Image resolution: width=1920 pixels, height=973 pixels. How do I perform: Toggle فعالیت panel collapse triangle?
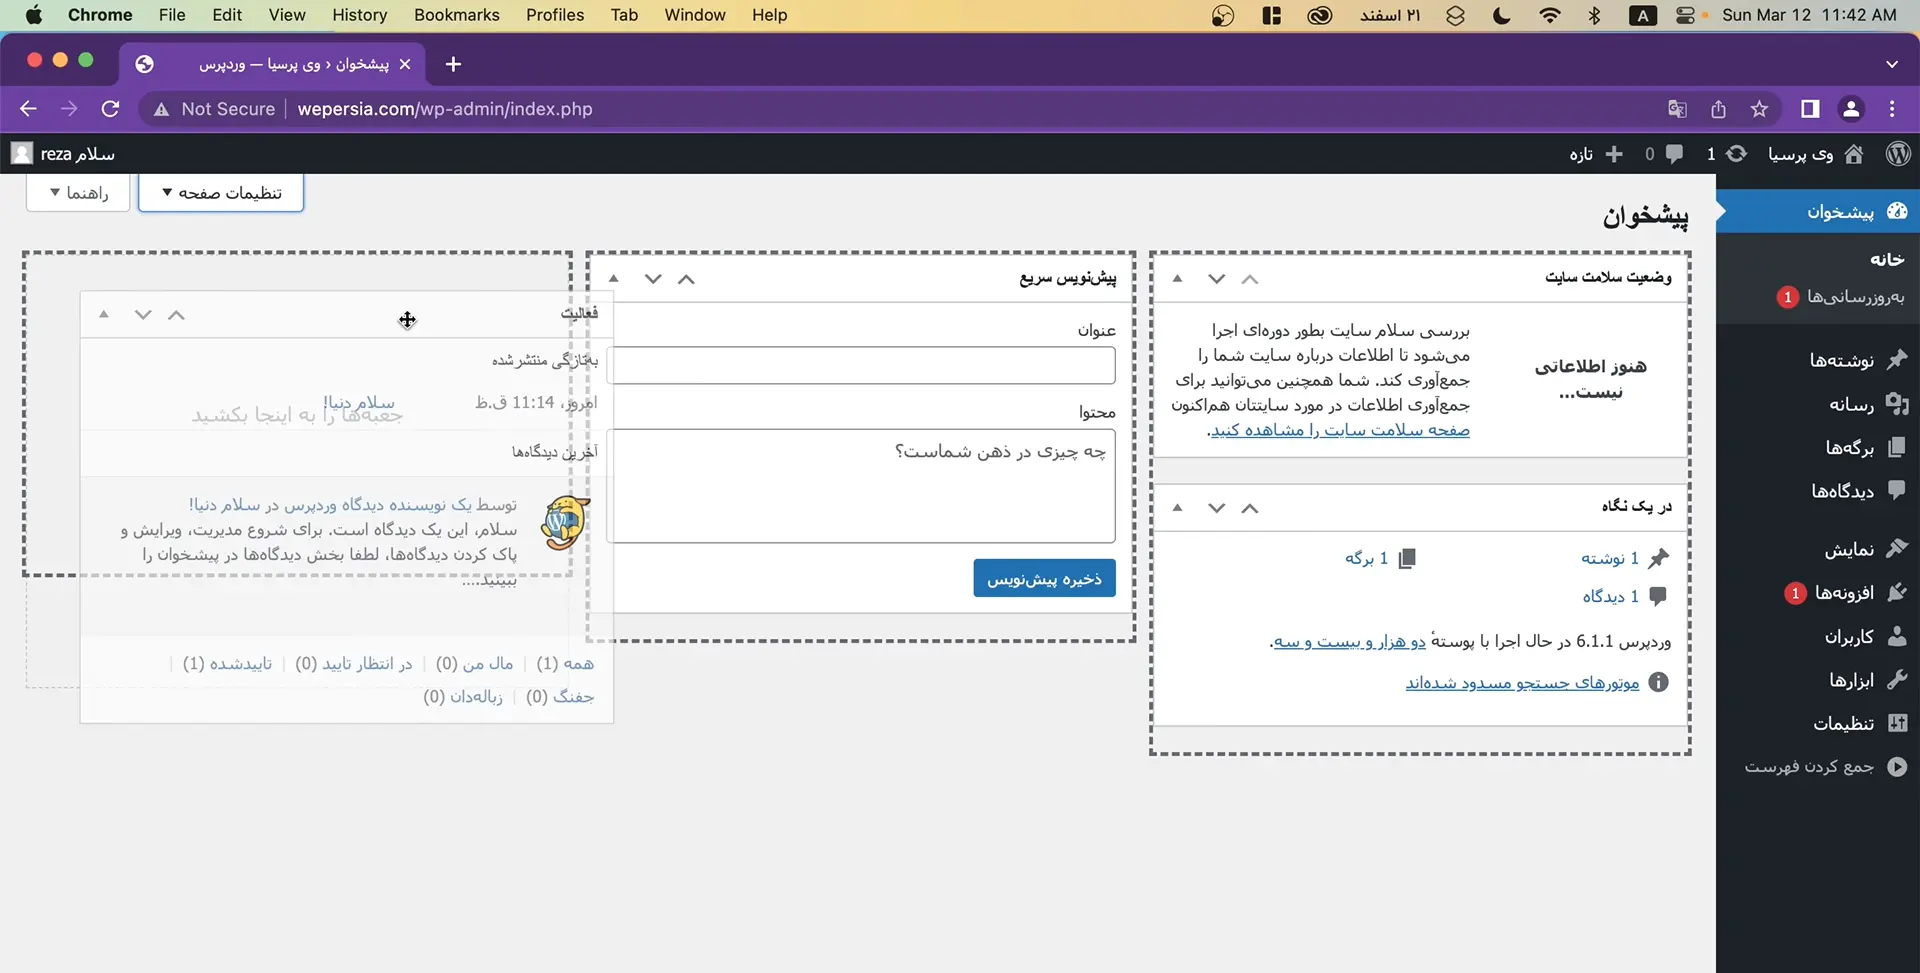[104, 315]
